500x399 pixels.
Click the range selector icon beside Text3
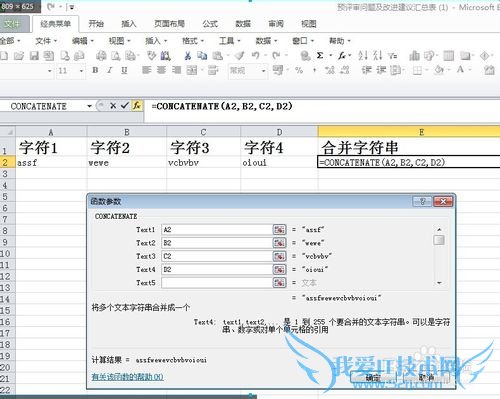click(x=279, y=256)
